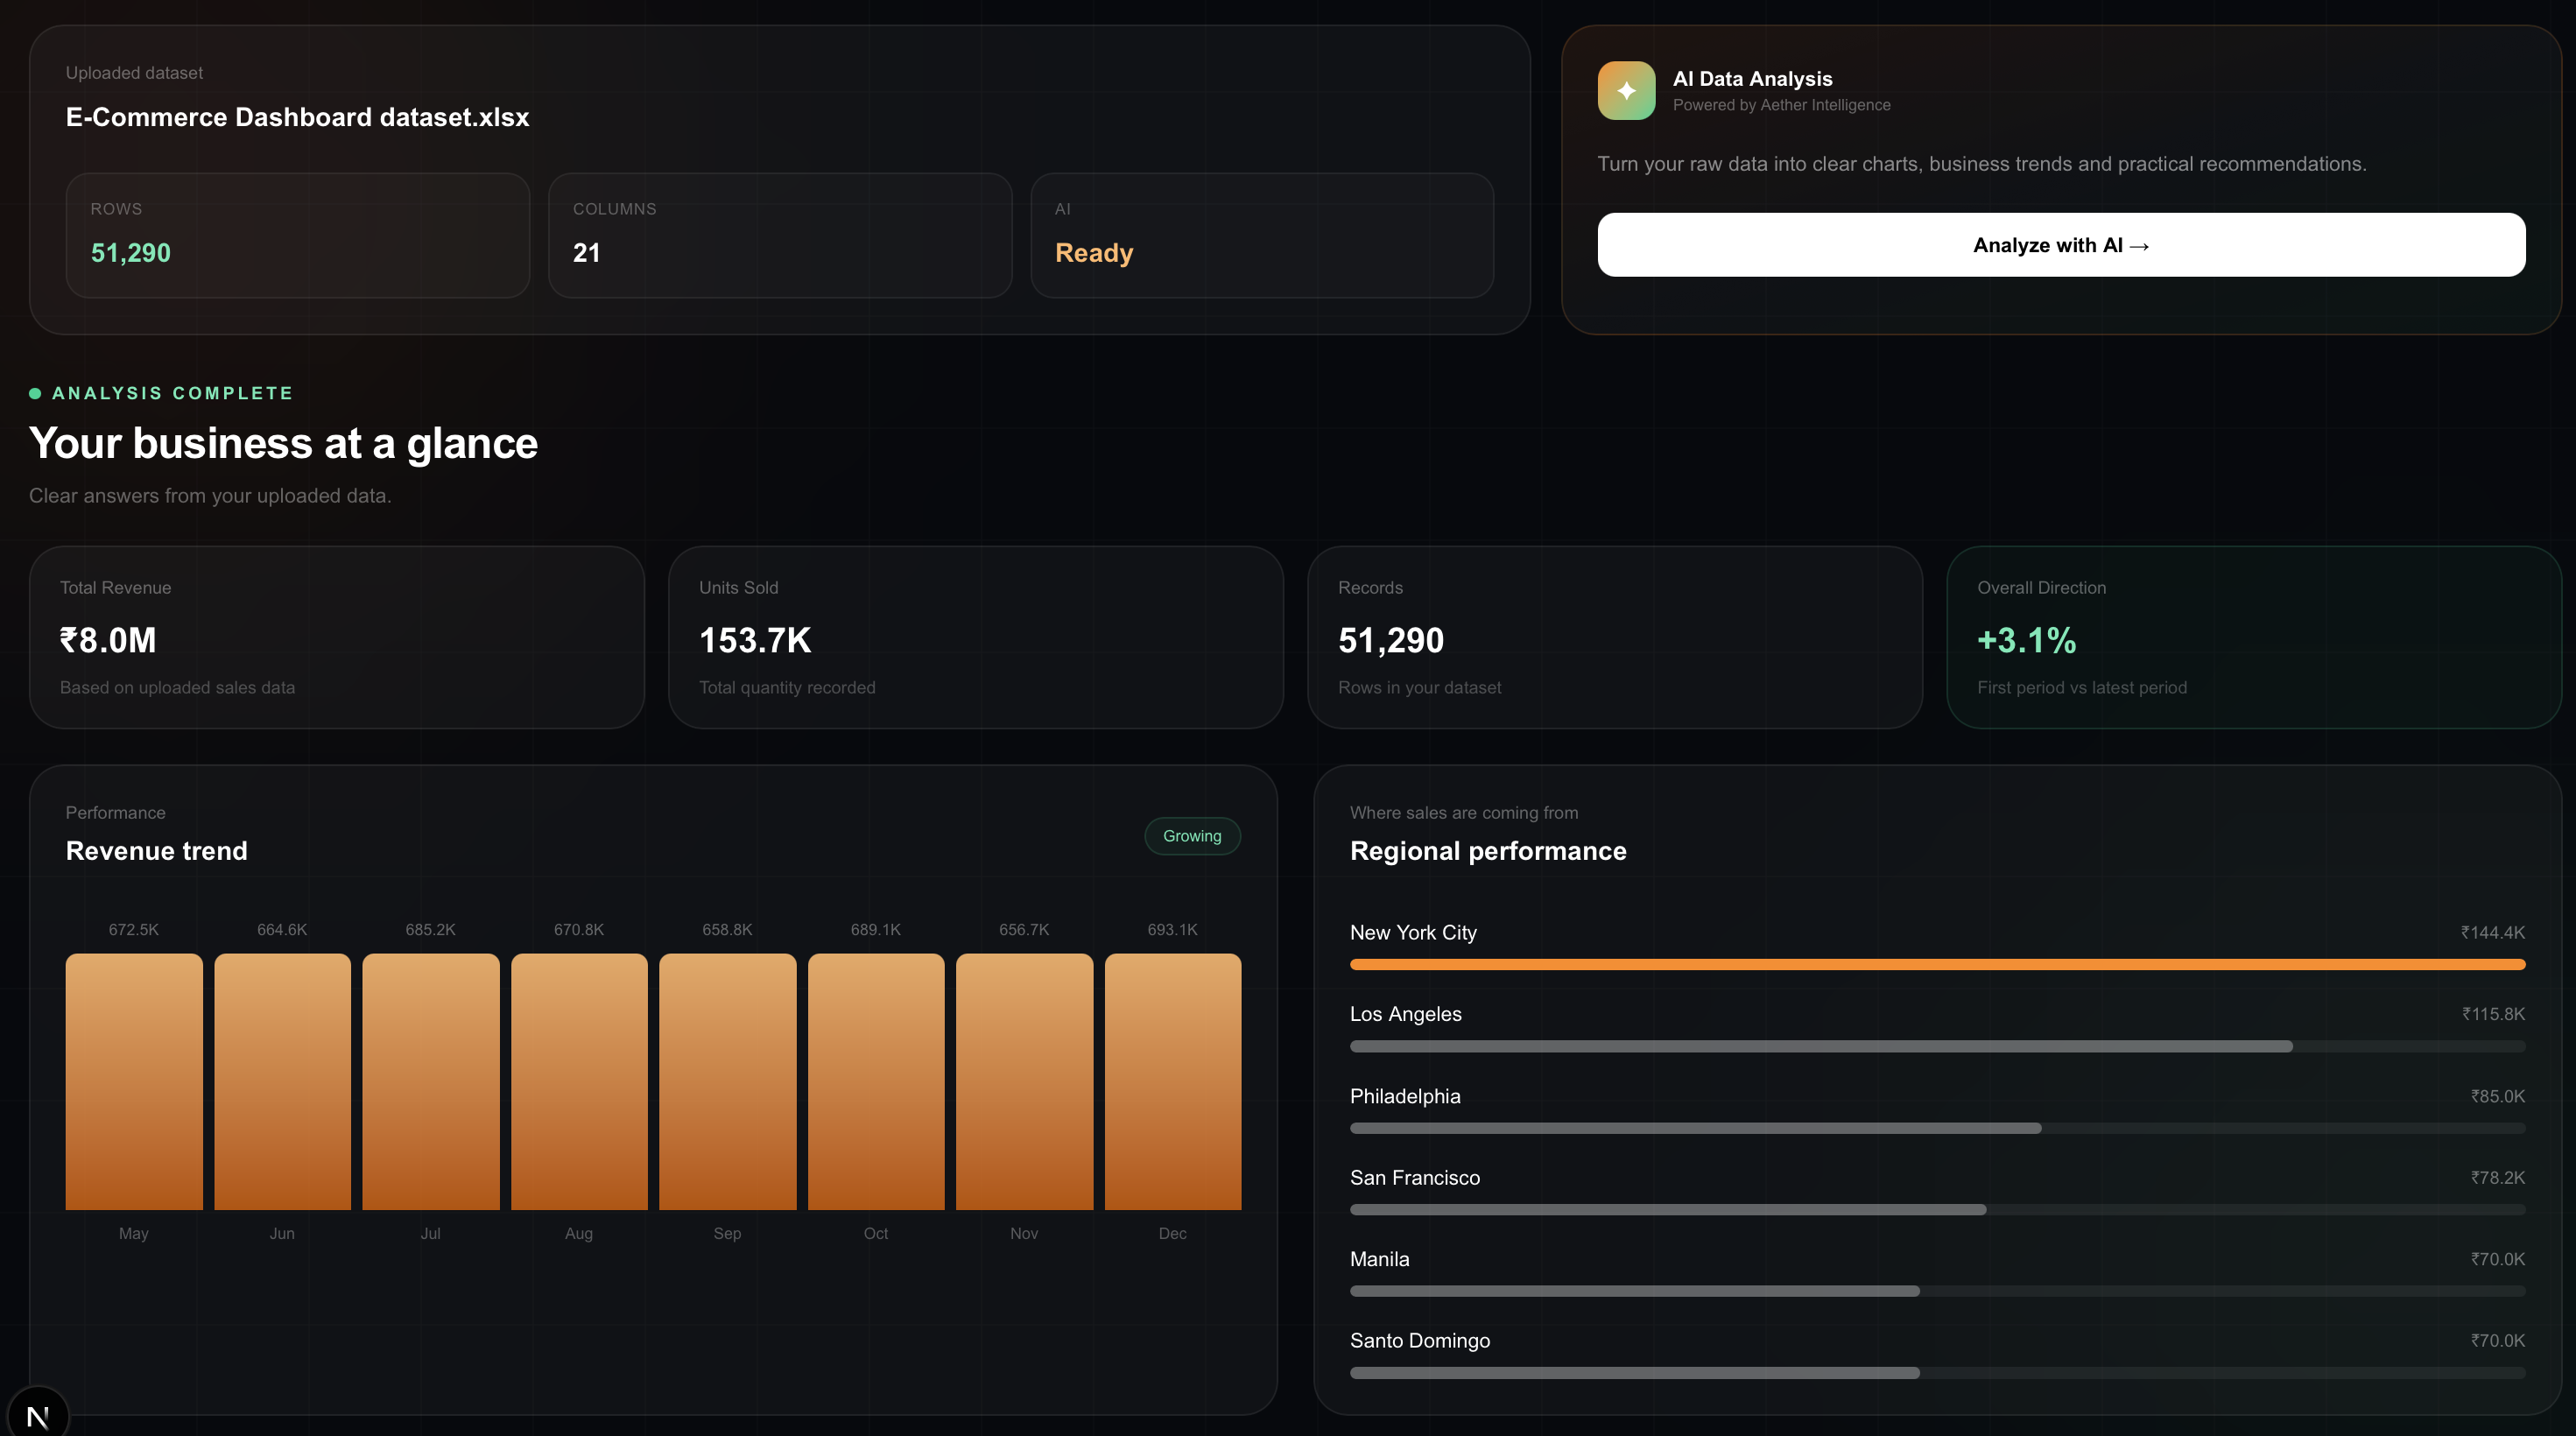The height and width of the screenshot is (1436, 2576).
Task: Click the Powered by Aether Intelligence text
Action: (x=1781, y=105)
